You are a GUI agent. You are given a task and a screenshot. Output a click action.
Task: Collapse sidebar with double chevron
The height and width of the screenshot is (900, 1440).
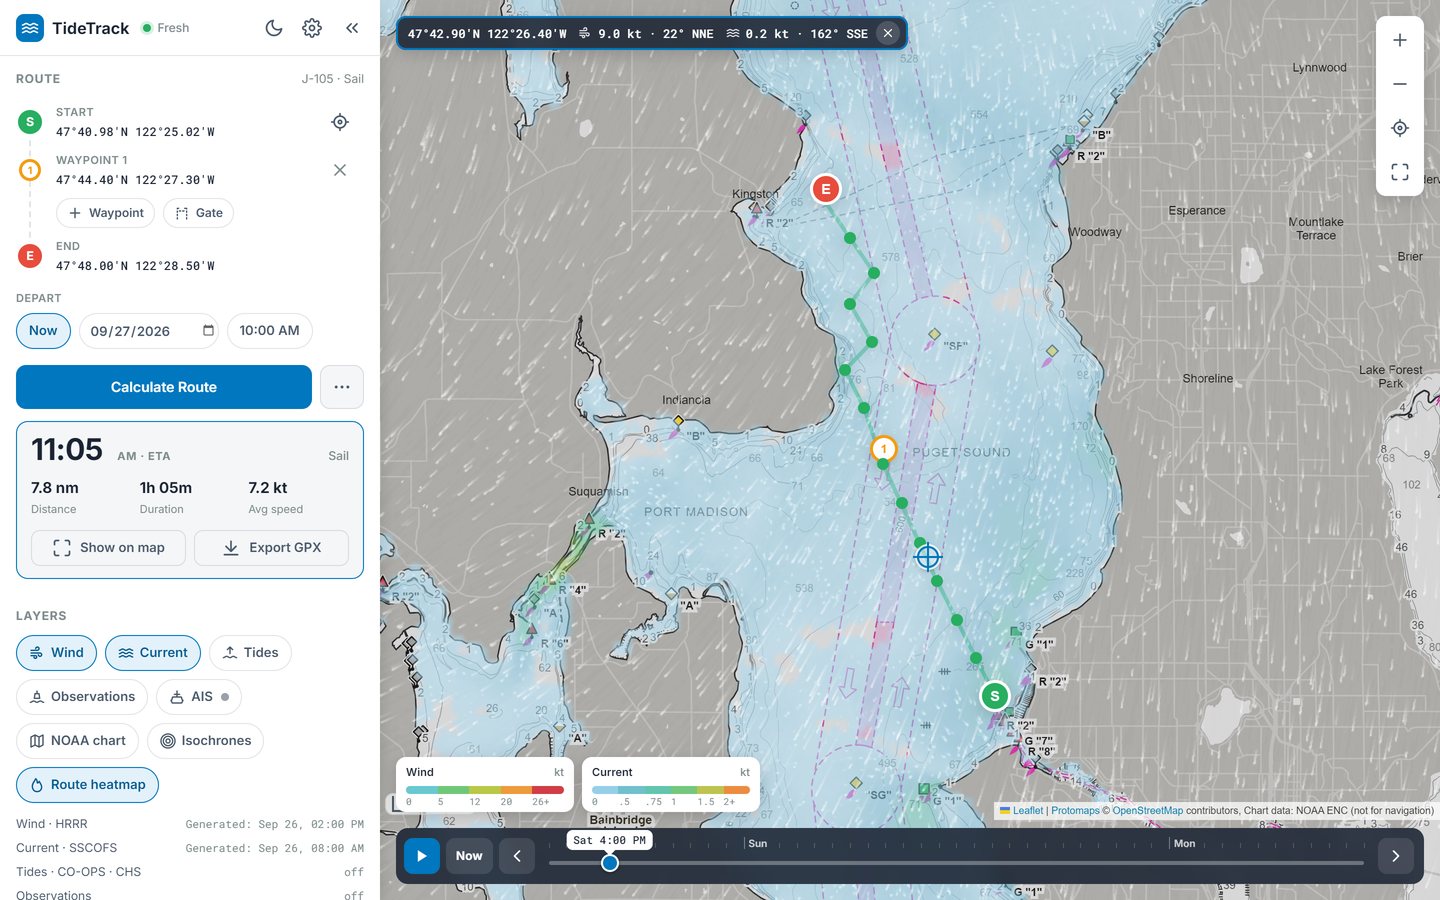click(x=352, y=28)
